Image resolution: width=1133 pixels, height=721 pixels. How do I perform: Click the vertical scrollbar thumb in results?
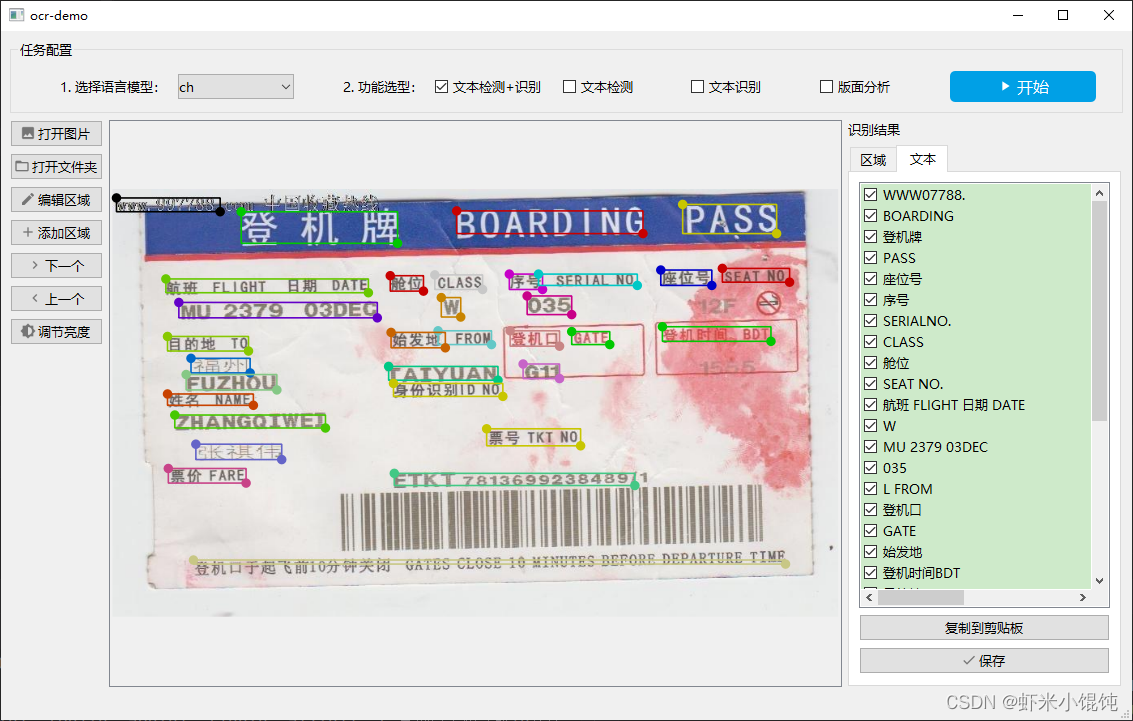click(1099, 311)
